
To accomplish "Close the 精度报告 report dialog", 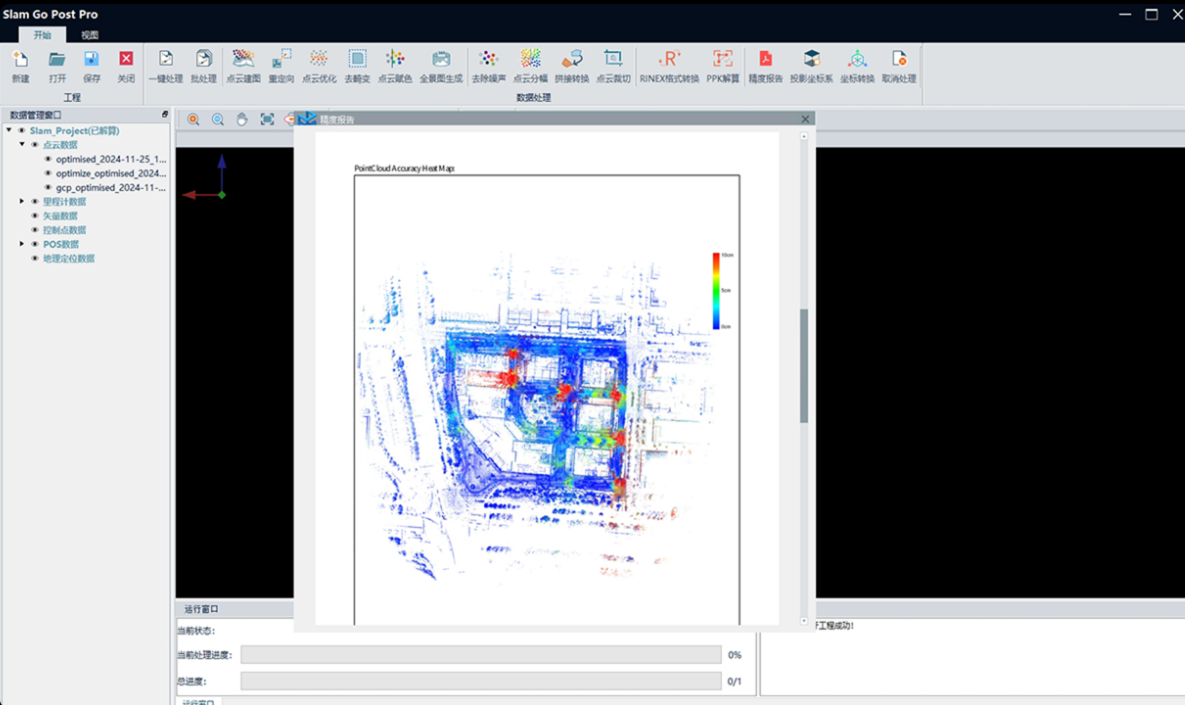I will tap(805, 119).
